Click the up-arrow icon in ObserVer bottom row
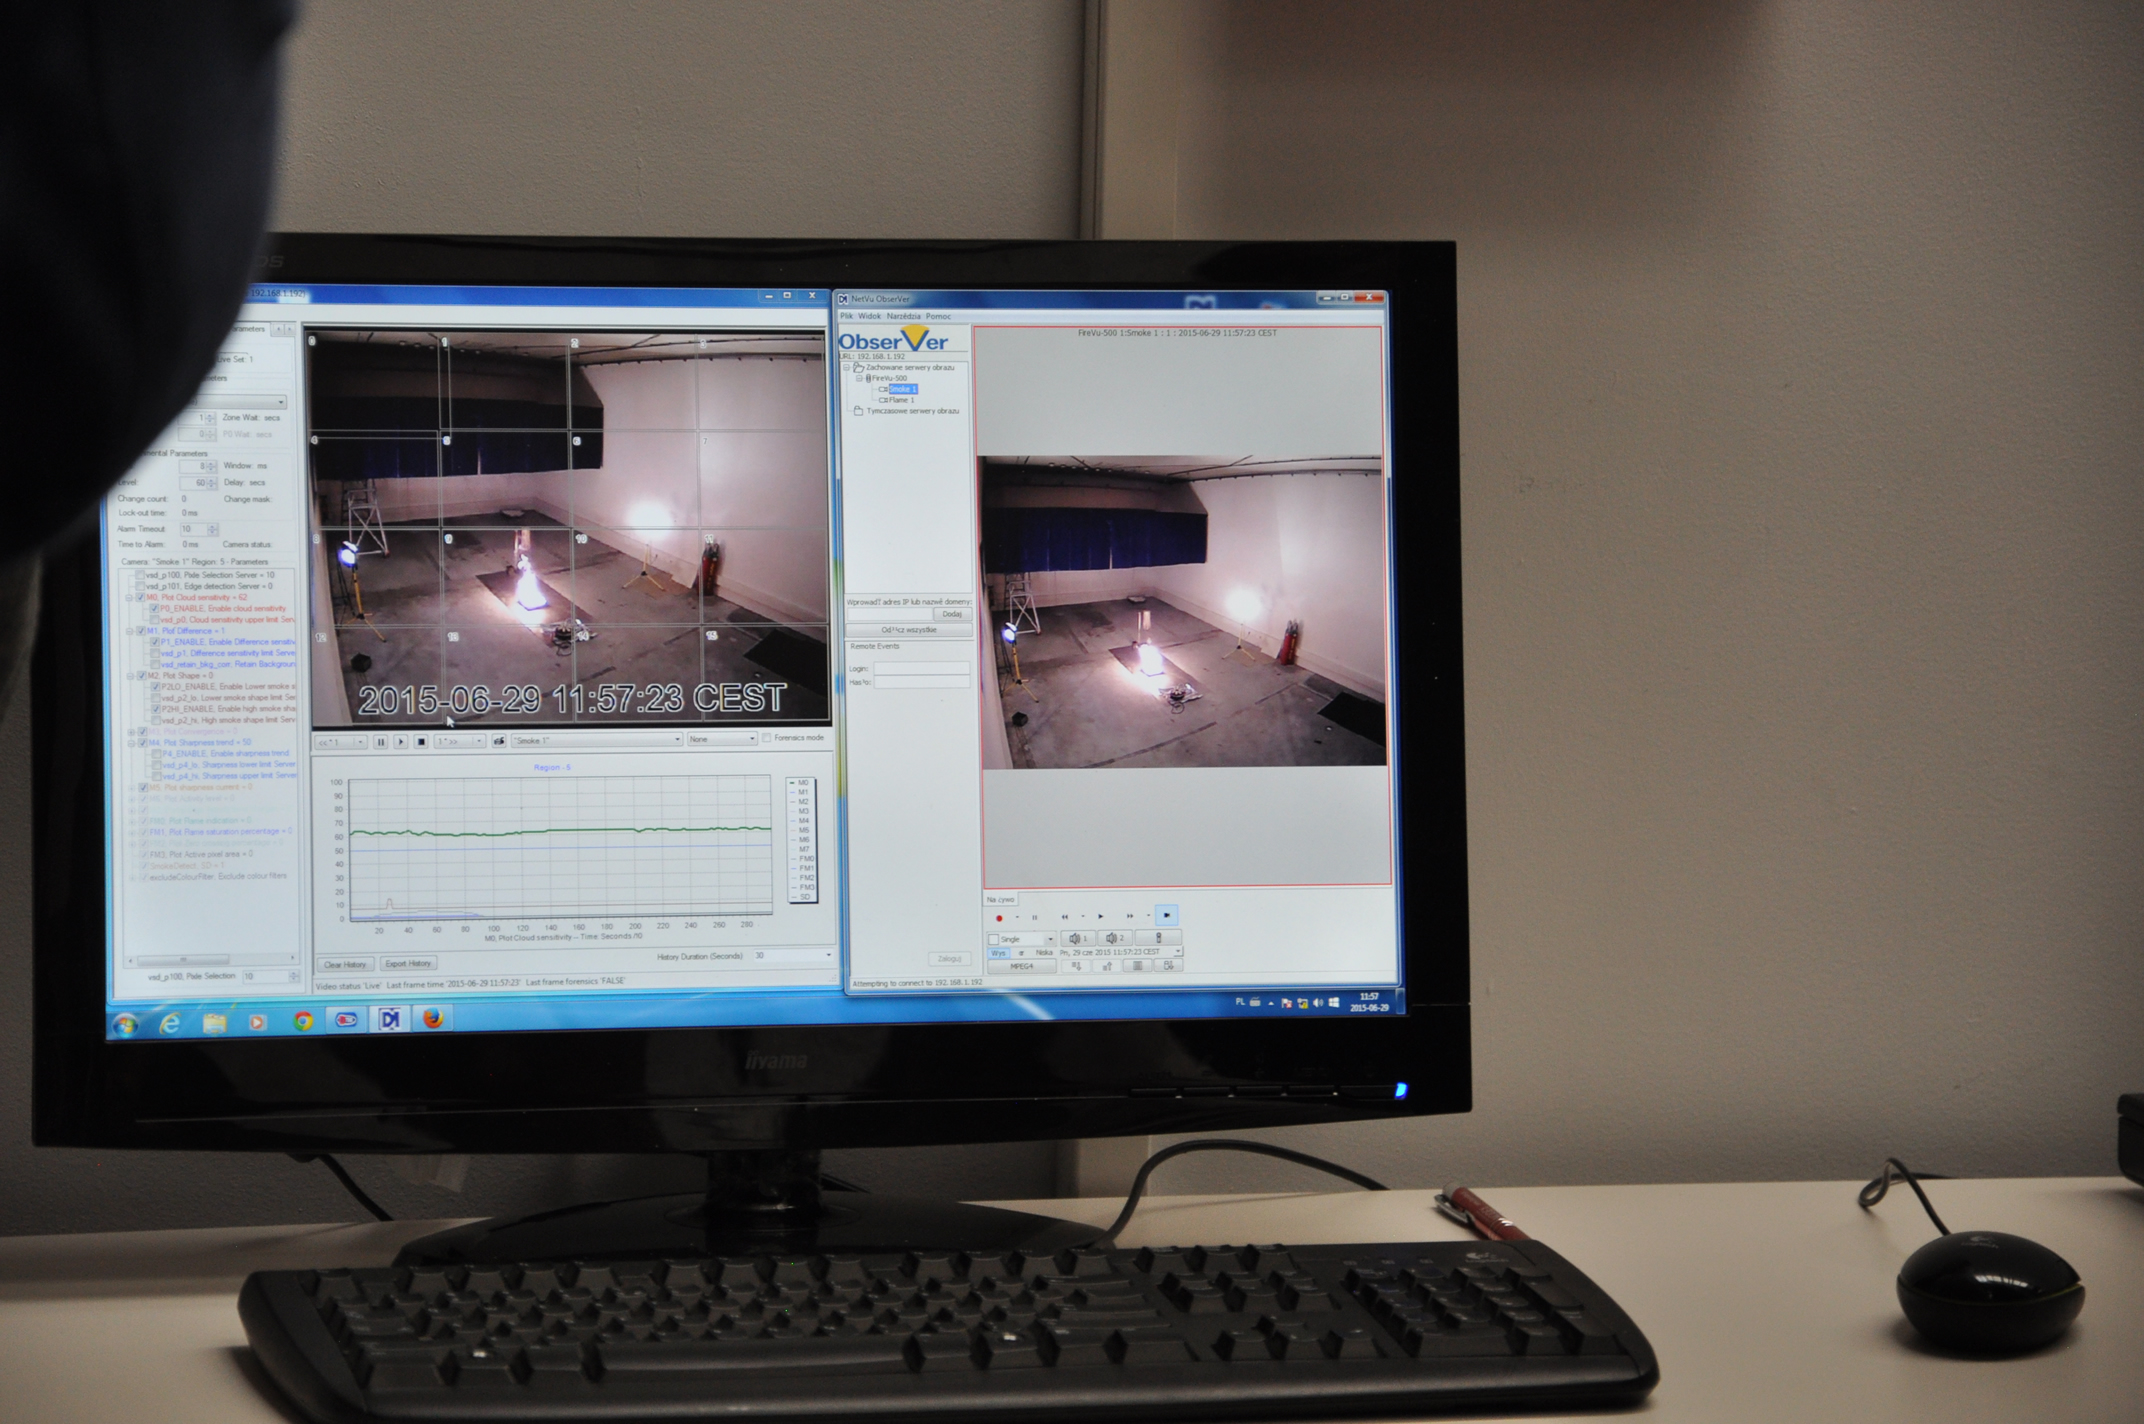The height and width of the screenshot is (1424, 2144). (x=1107, y=966)
